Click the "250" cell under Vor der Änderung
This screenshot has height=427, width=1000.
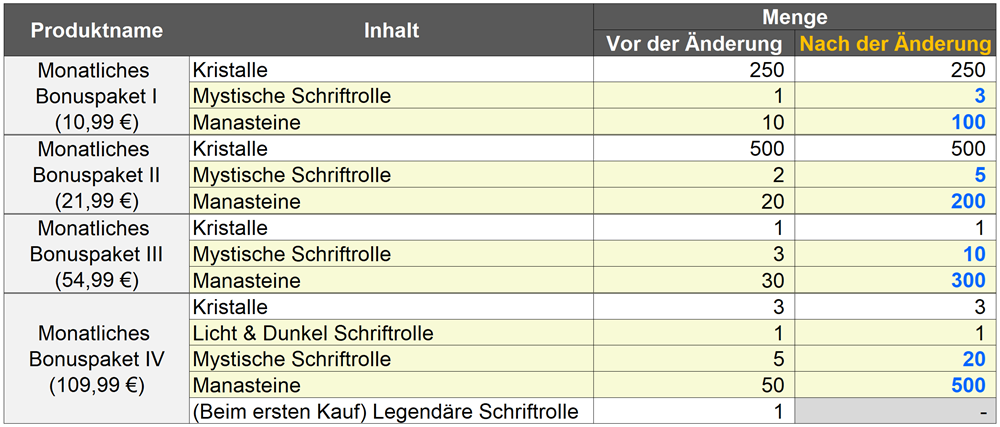[766, 70]
